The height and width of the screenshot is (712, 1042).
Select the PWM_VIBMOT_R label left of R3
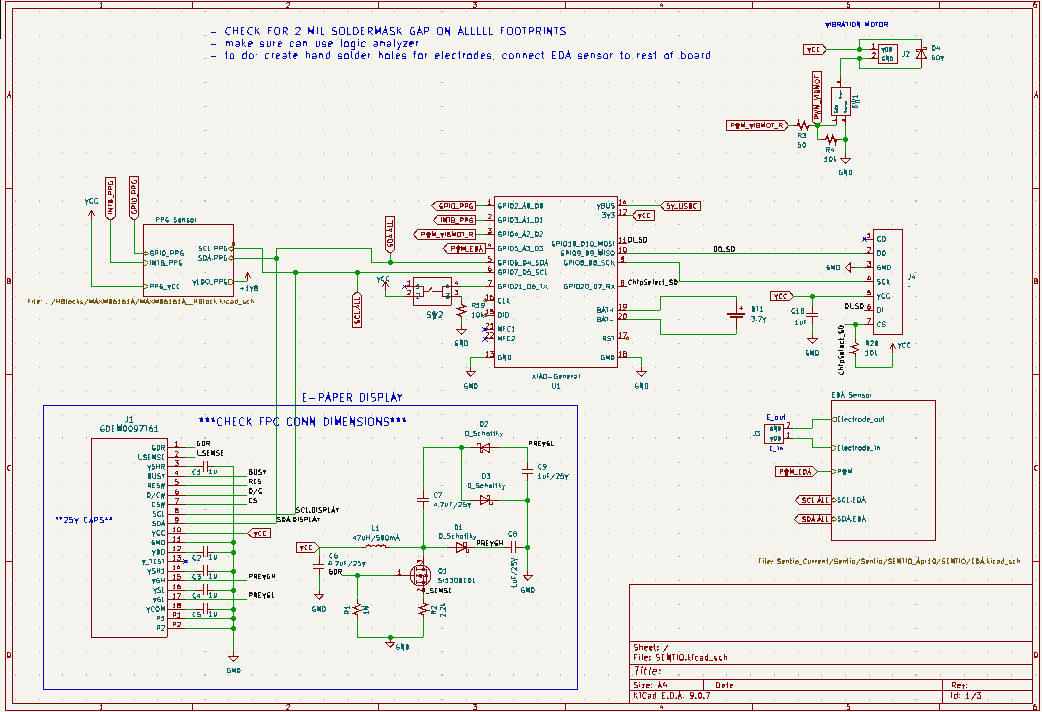point(758,125)
